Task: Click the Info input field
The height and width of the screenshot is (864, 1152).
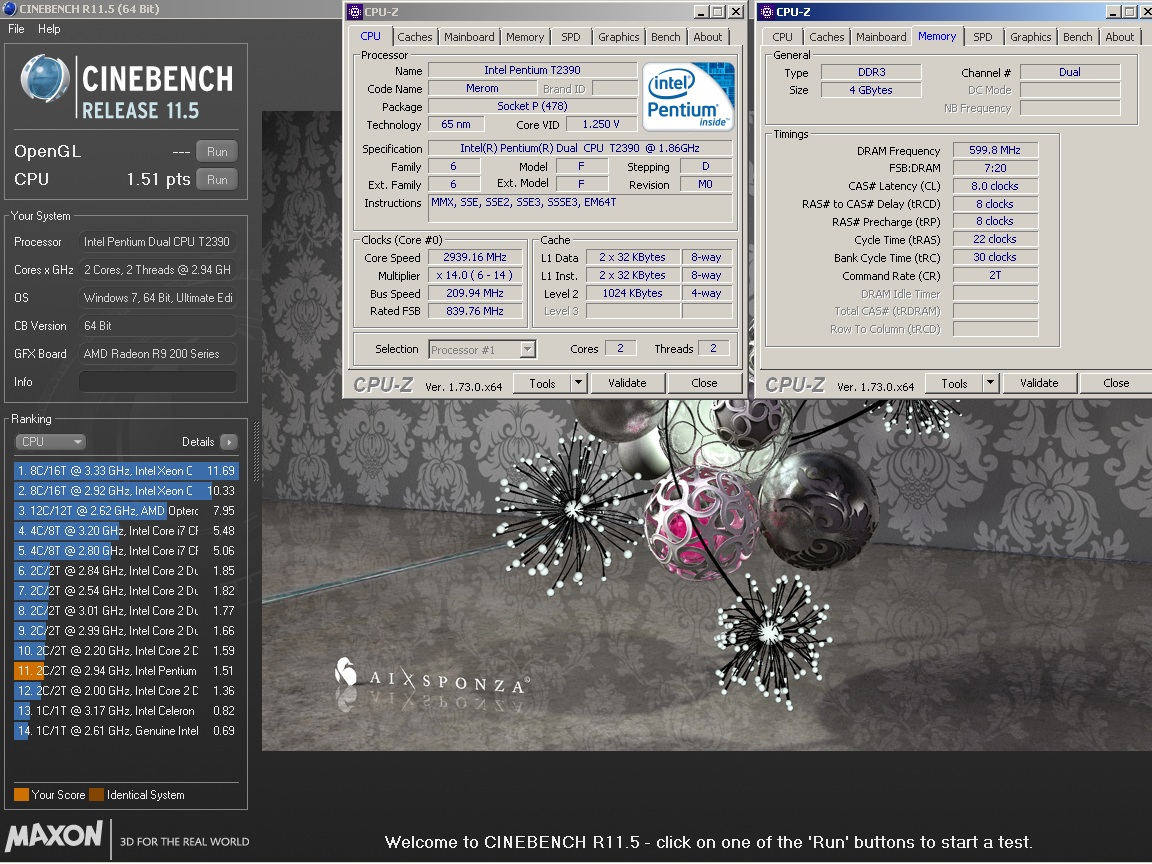Action: tap(158, 382)
